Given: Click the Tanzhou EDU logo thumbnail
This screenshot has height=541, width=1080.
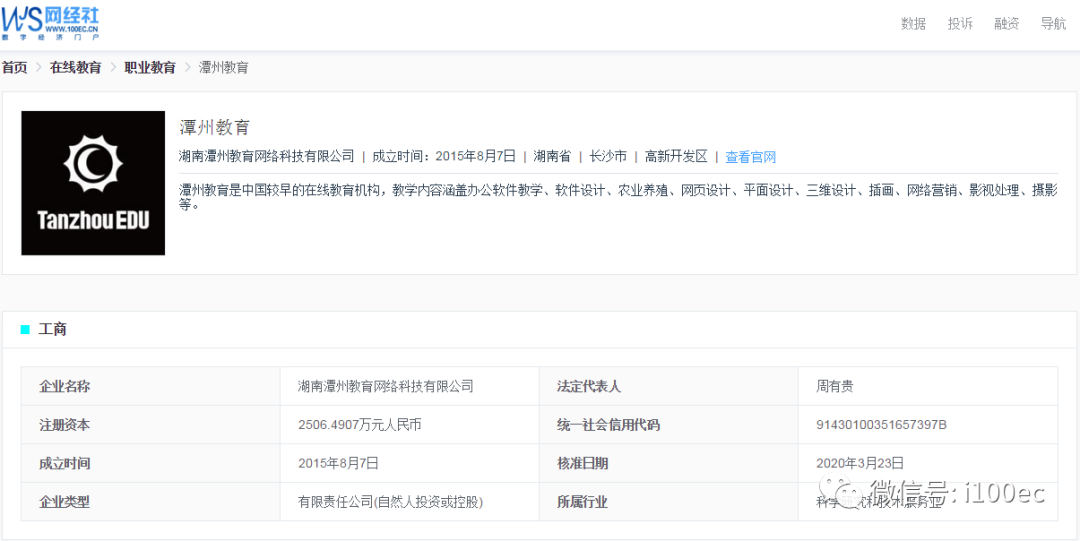Looking at the screenshot, I should pyautogui.click(x=93, y=183).
